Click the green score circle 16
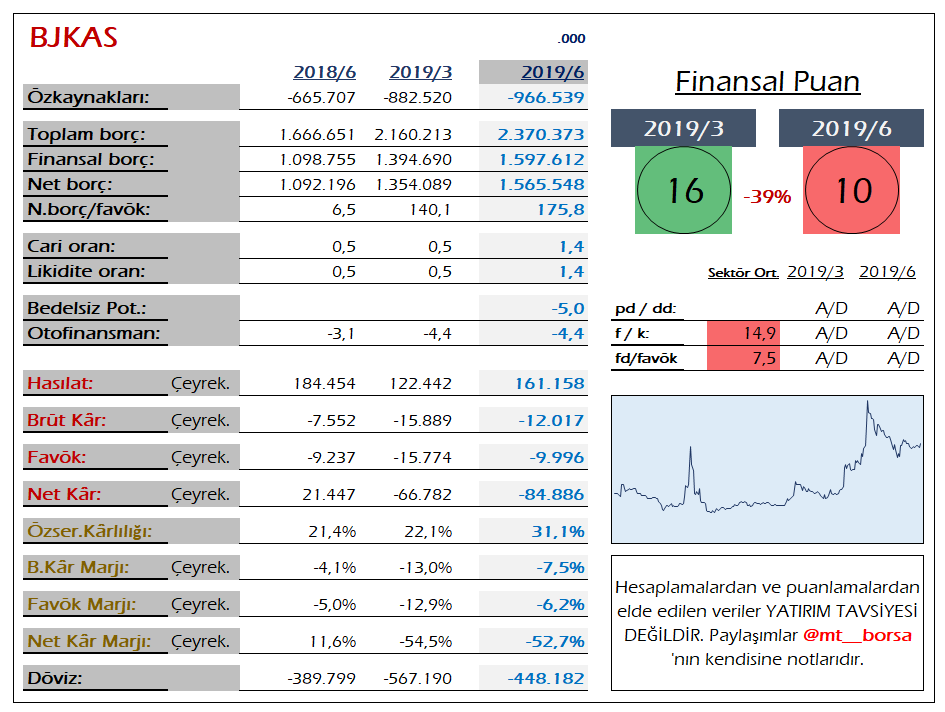 [x=683, y=190]
